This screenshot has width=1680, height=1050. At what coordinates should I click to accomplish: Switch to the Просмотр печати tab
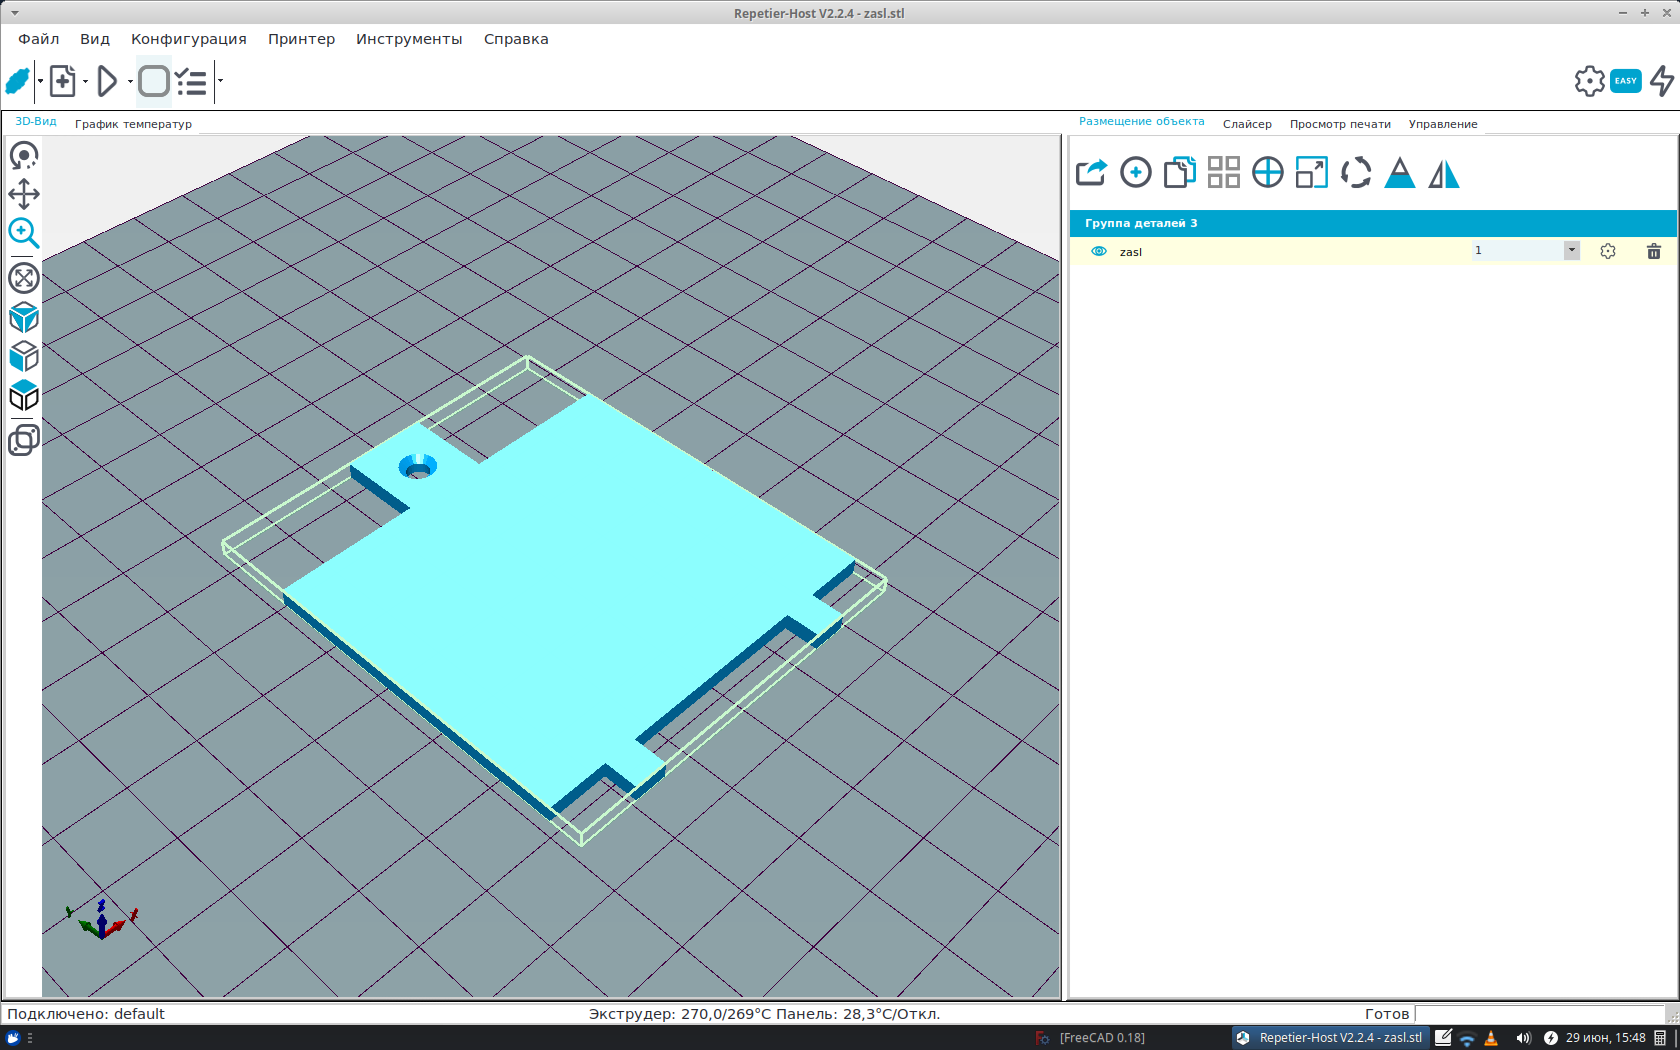(x=1340, y=124)
